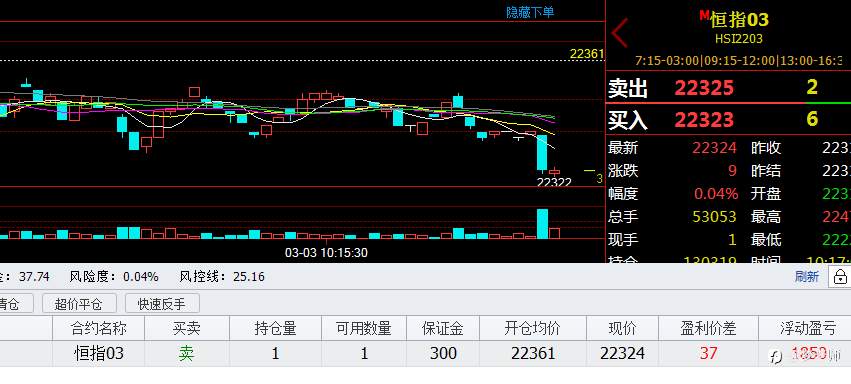
Task: Click the 持仓量 column header
Action: (276, 328)
